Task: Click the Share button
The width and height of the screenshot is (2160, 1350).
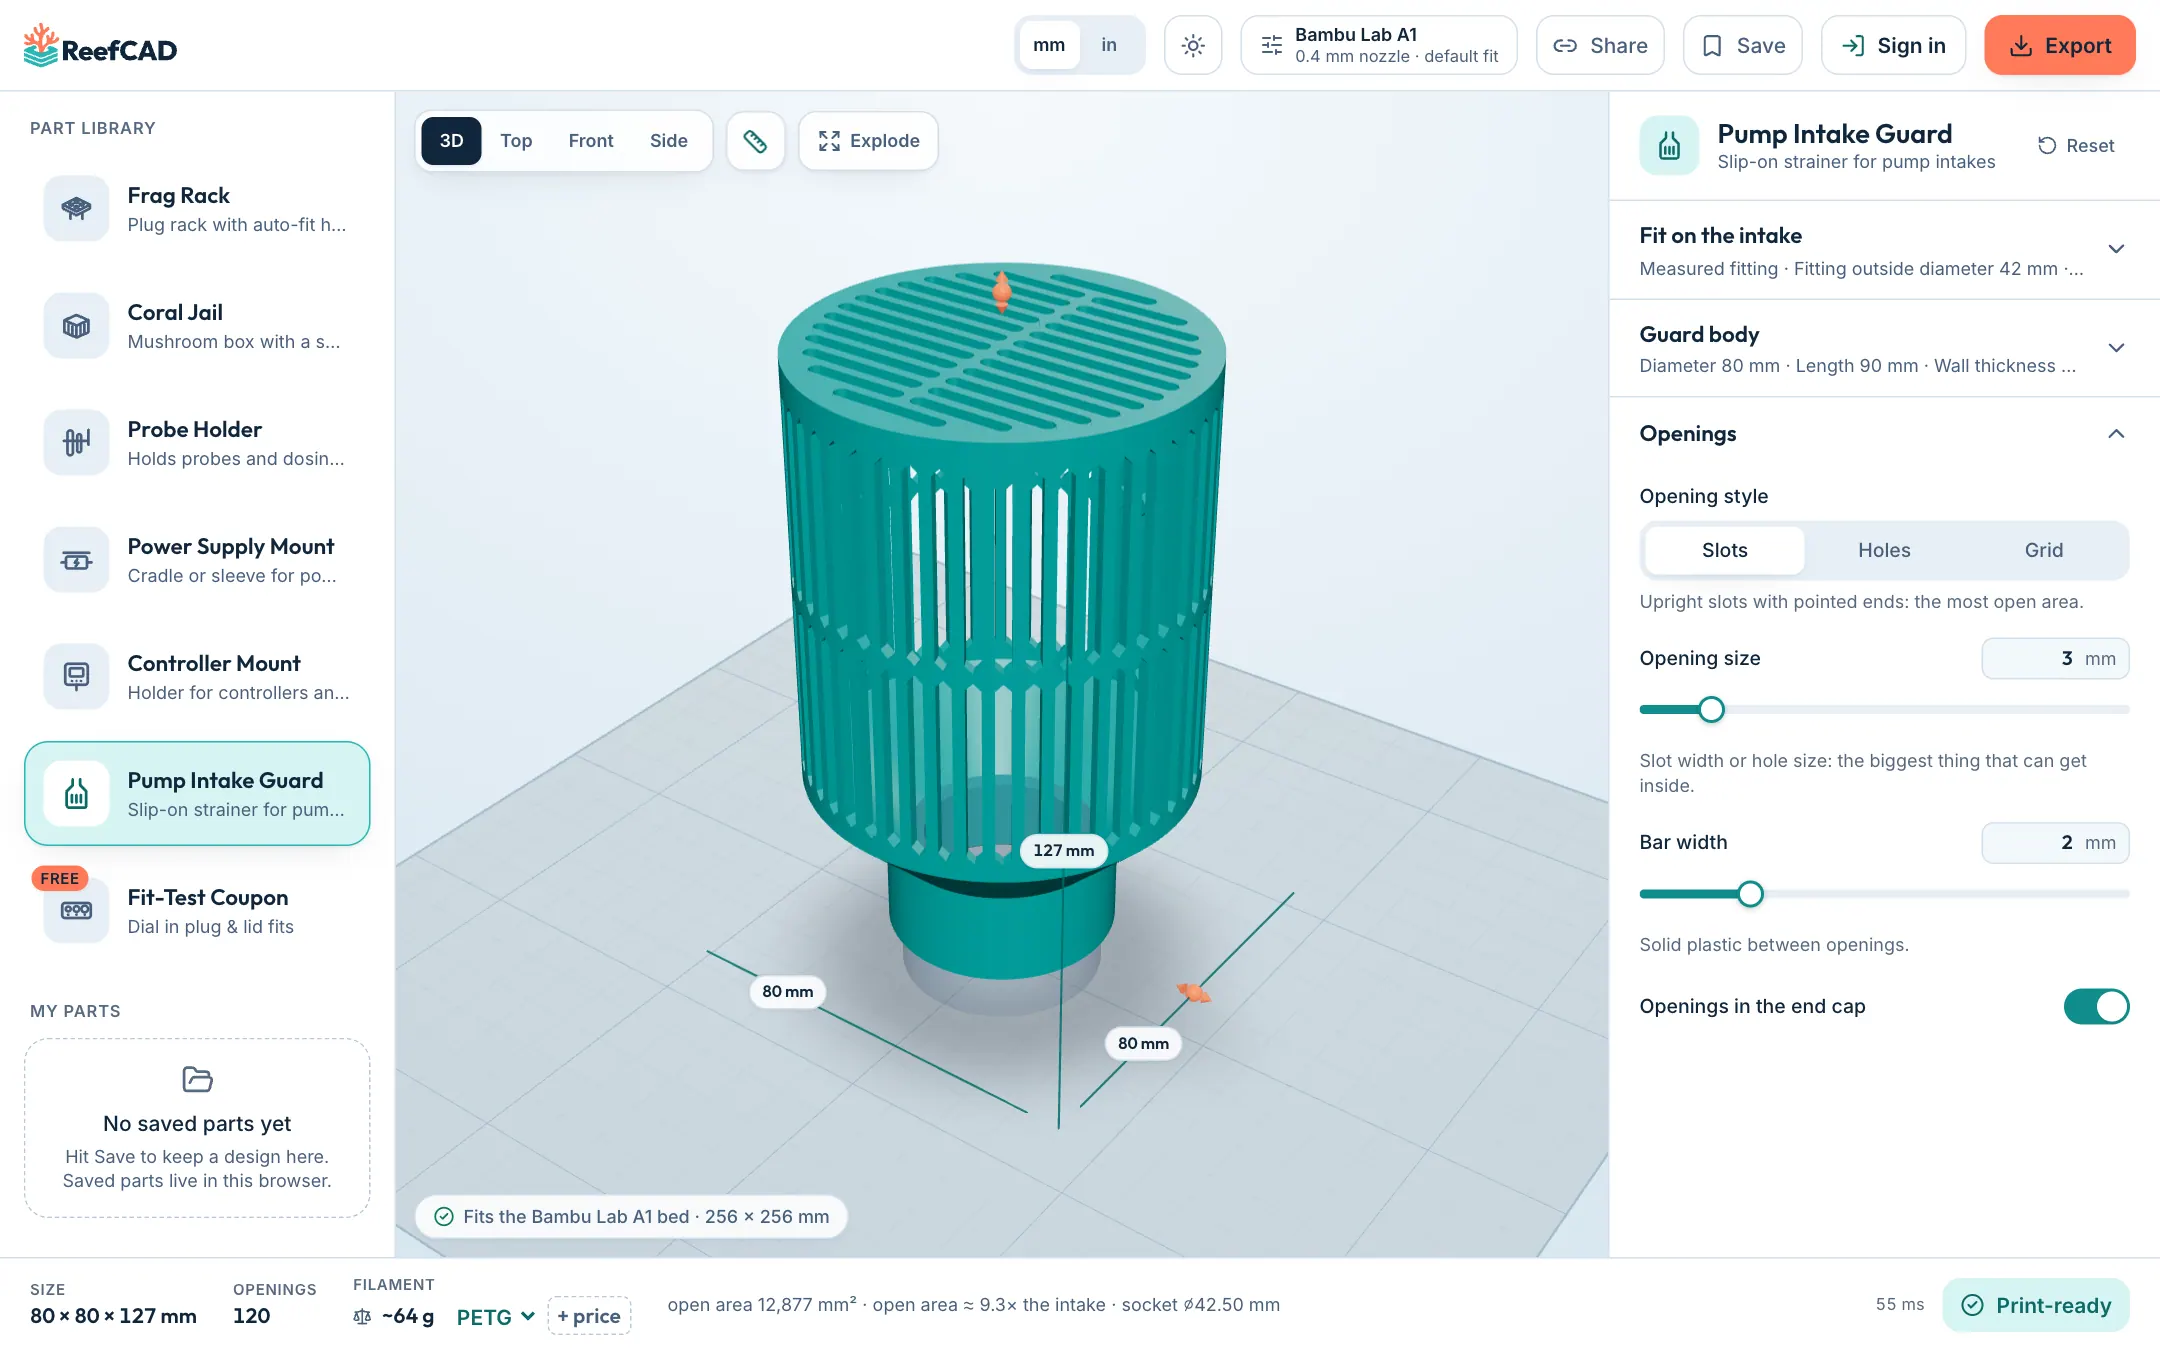Action: 1600,45
